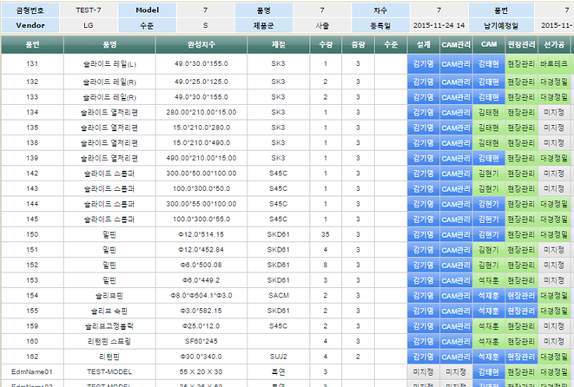
Task: Select material cell S45C in row 145
Action: coord(278,219)
